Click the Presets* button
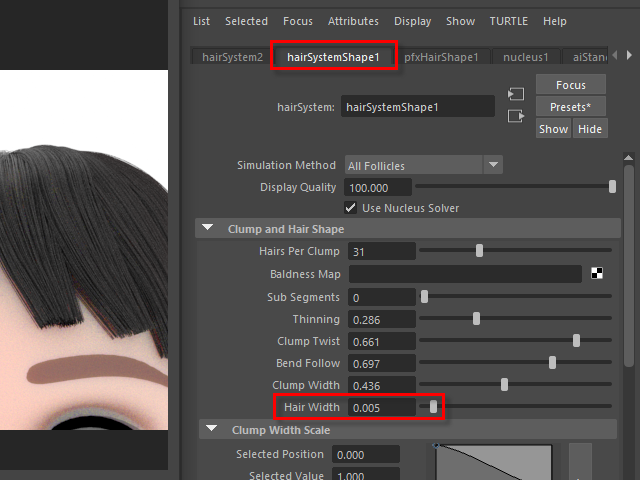This screenshot has width=640, height=480. click(x=571, y=107)
